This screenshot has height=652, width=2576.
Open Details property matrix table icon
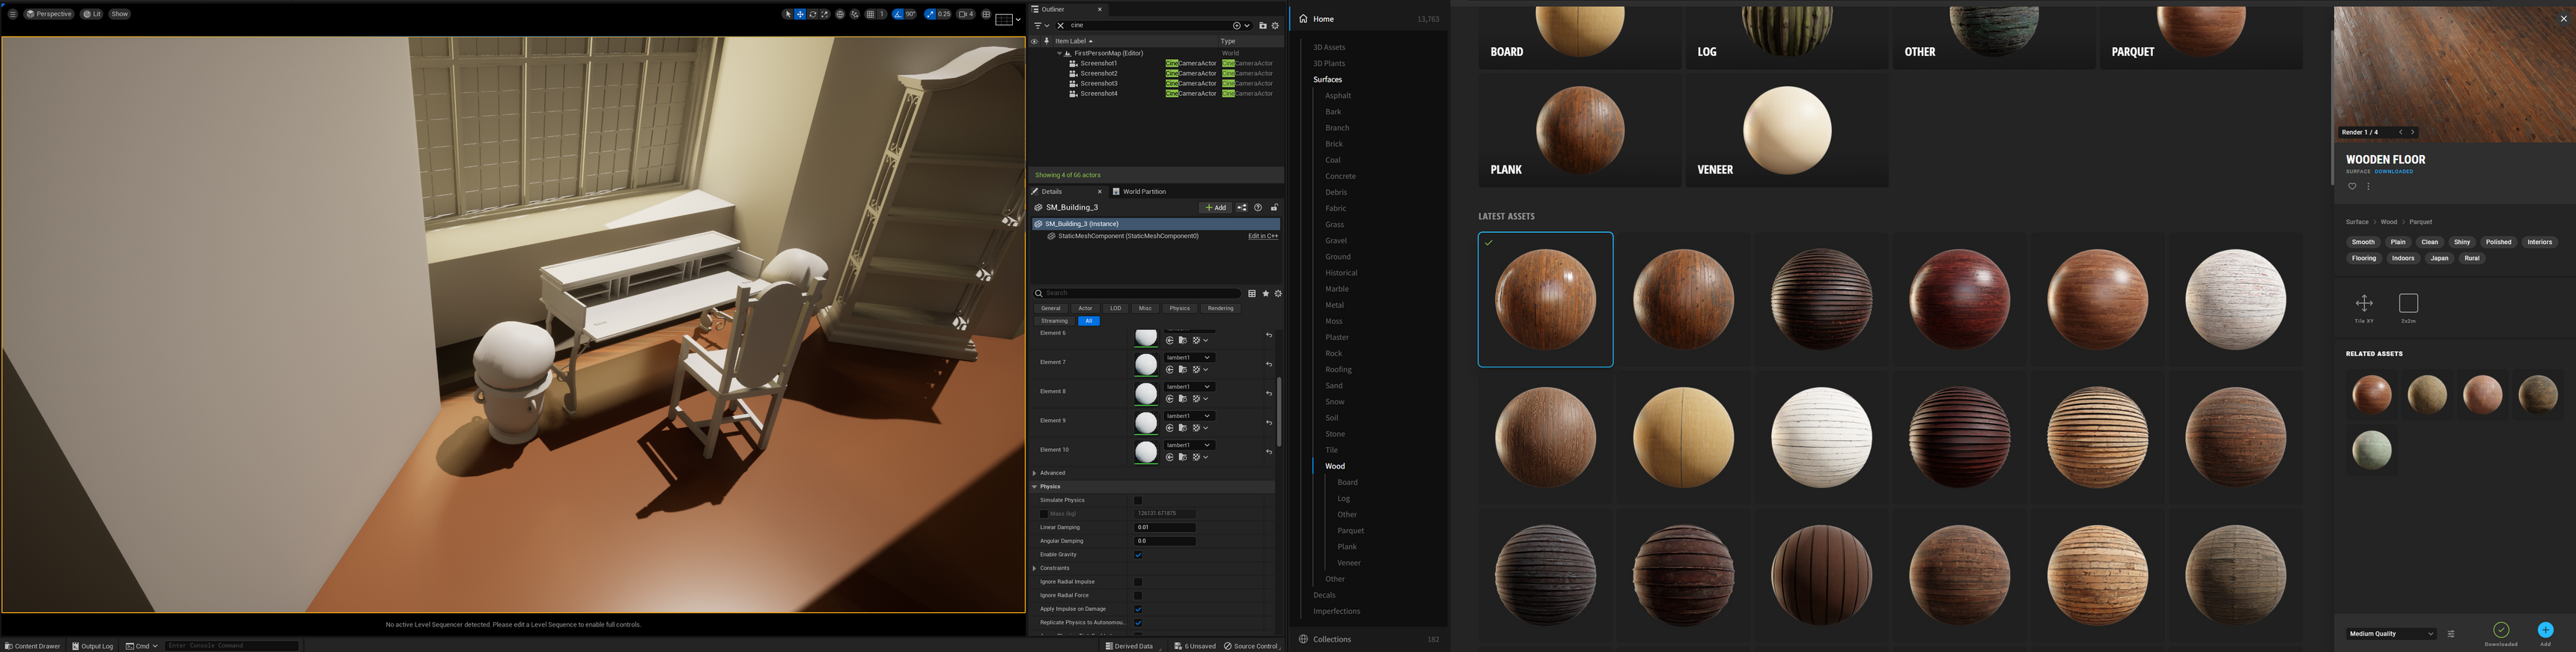point(1252,294)
